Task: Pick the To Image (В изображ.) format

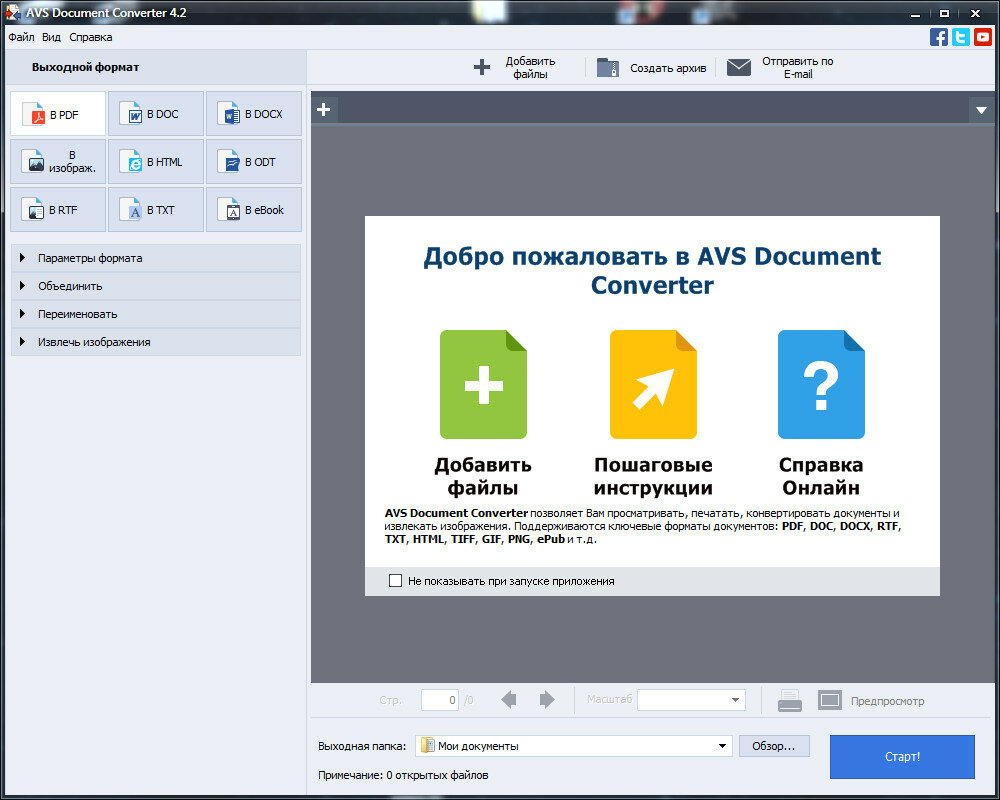Action: click(x=58, y=161)
